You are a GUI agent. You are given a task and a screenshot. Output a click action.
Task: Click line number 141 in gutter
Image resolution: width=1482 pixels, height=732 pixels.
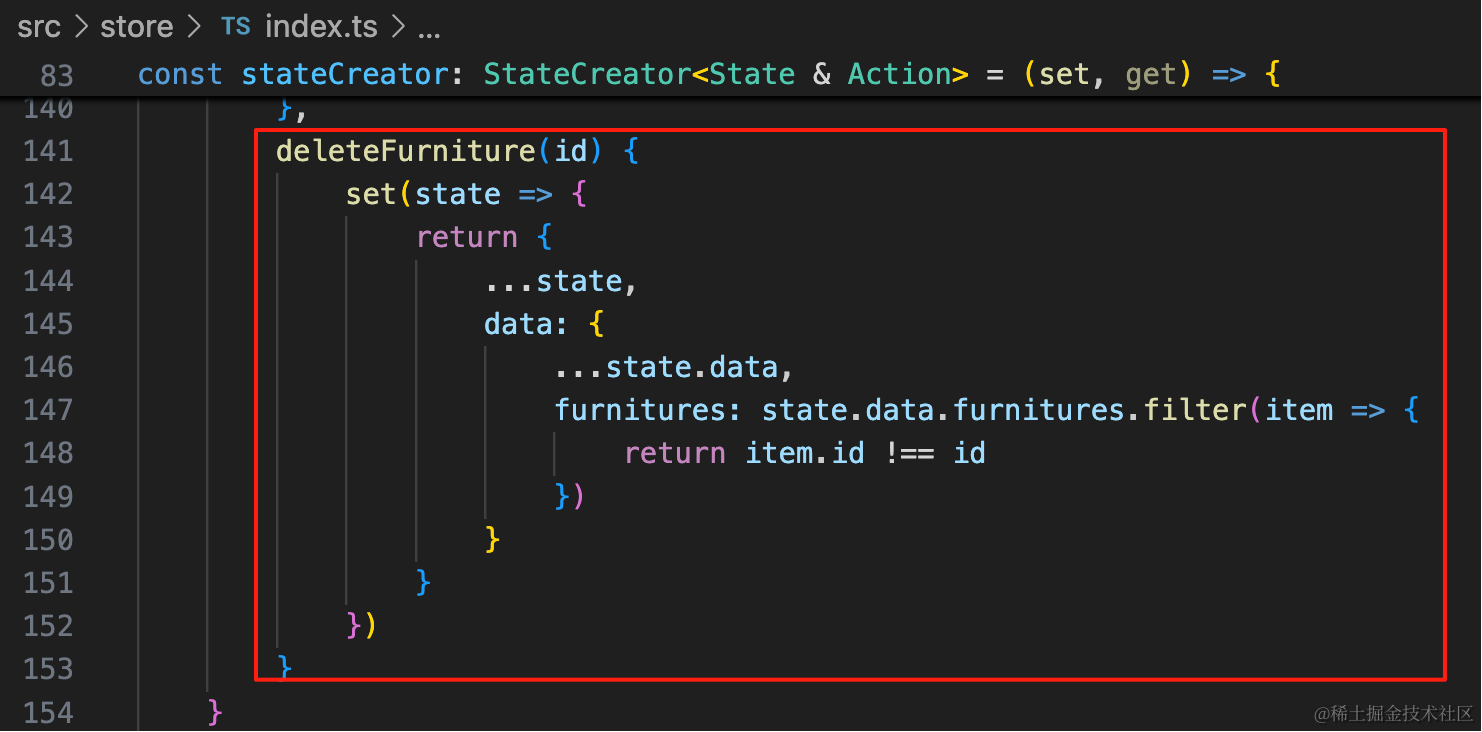coord(48,151)
